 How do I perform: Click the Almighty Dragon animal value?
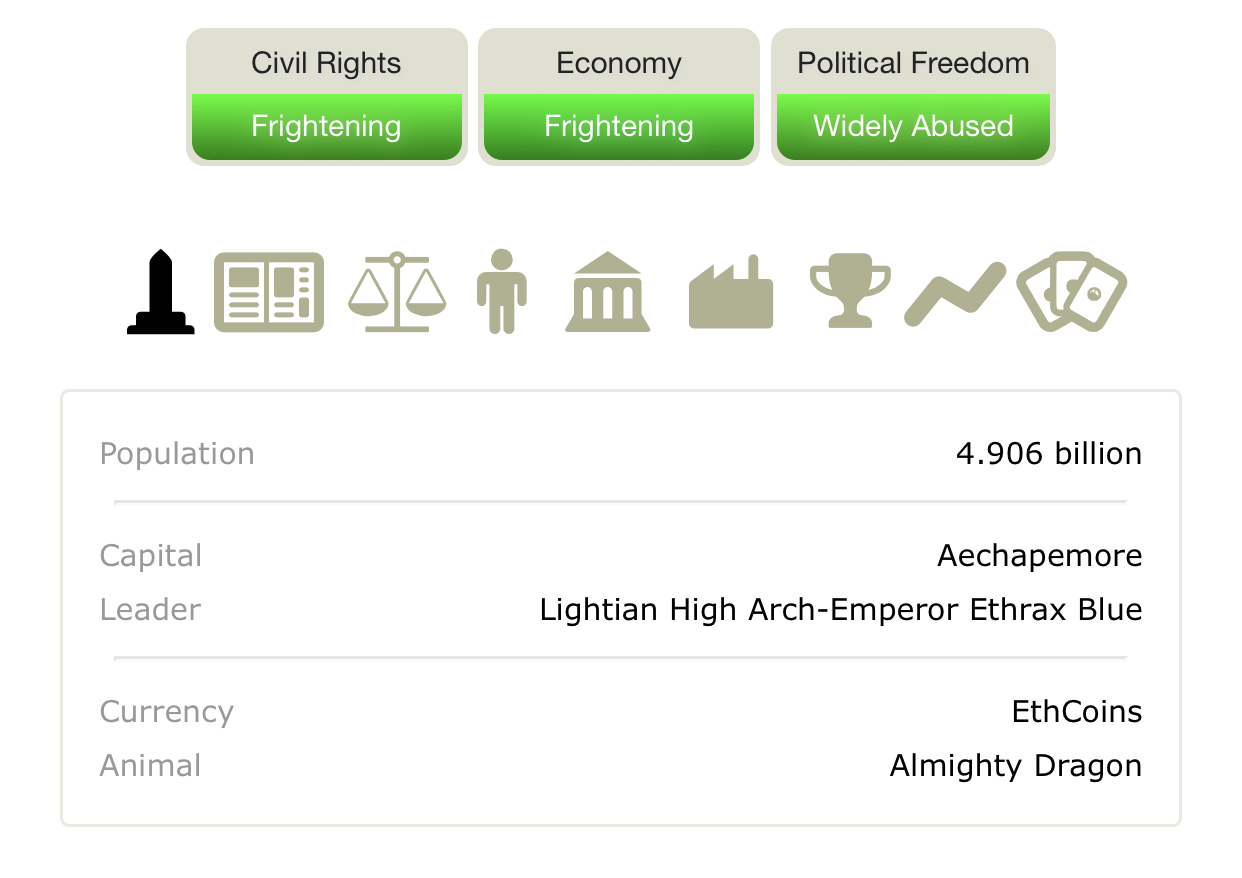coord(1015,766)
